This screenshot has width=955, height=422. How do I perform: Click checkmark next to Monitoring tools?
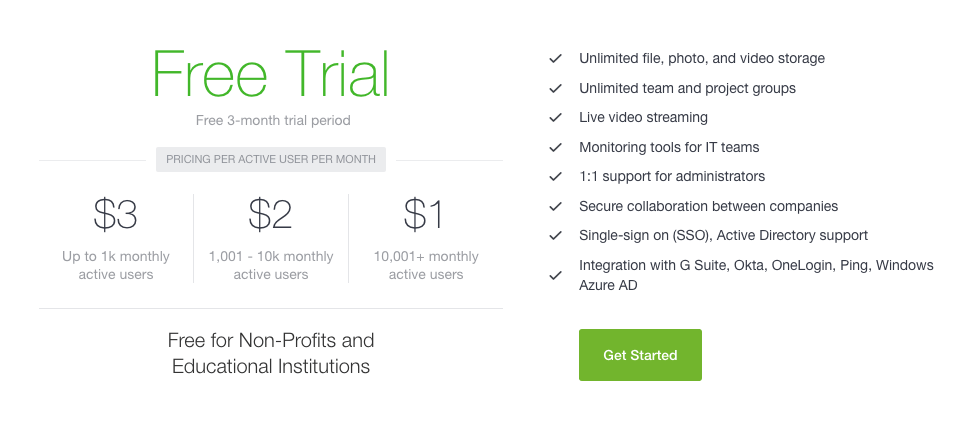point(555,147)
